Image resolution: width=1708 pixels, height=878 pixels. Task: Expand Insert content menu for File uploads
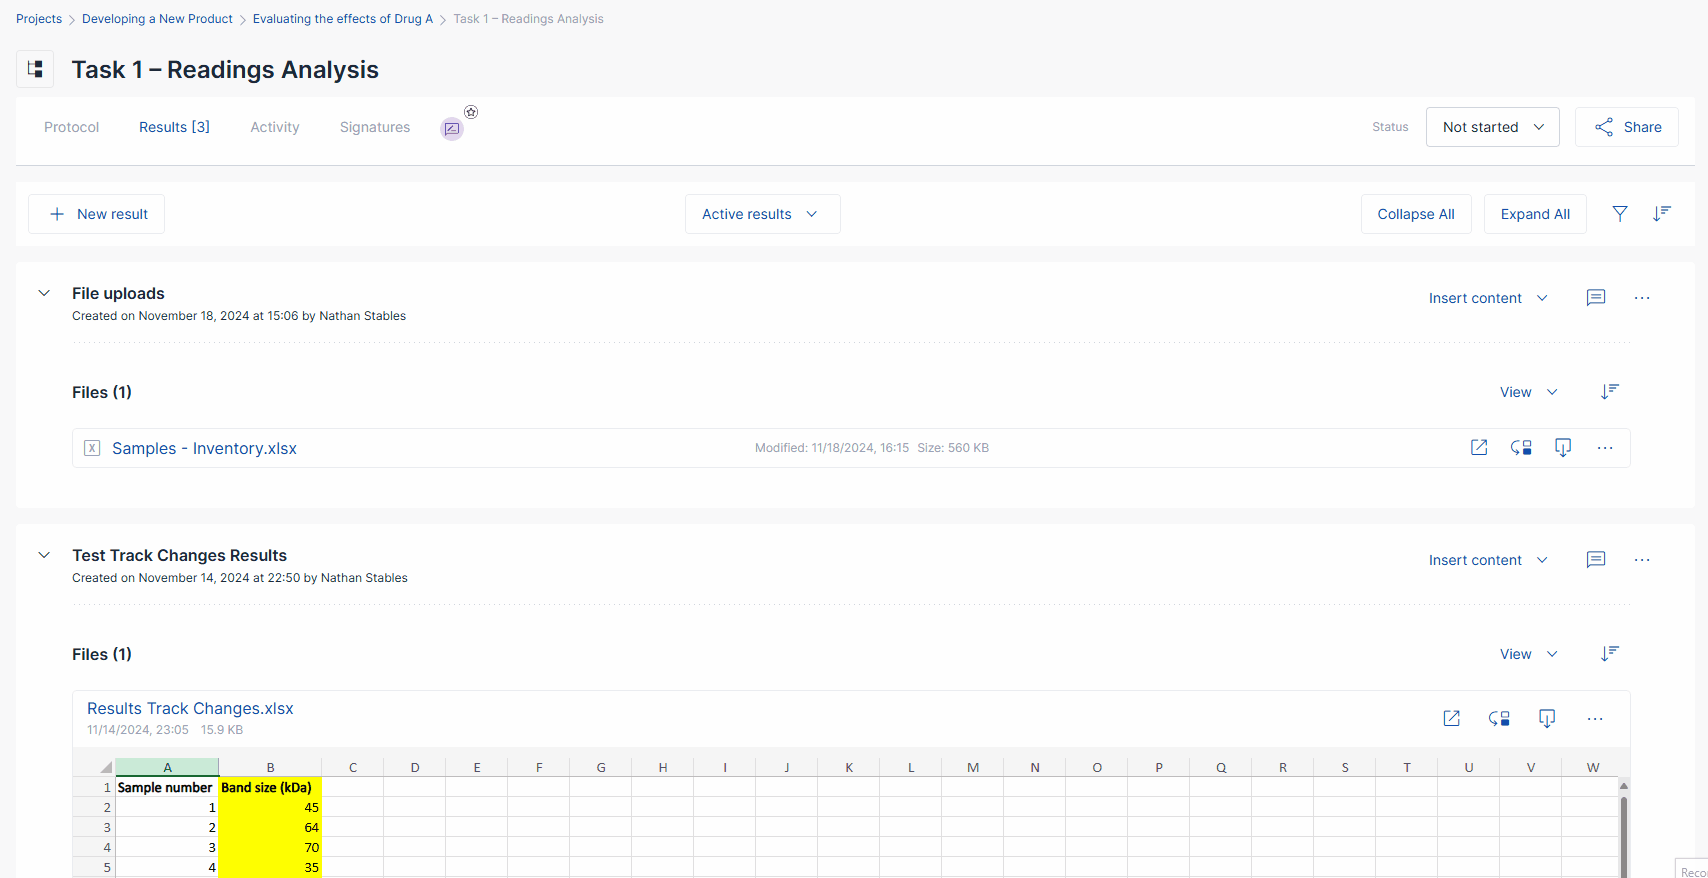coord(1487,298)
